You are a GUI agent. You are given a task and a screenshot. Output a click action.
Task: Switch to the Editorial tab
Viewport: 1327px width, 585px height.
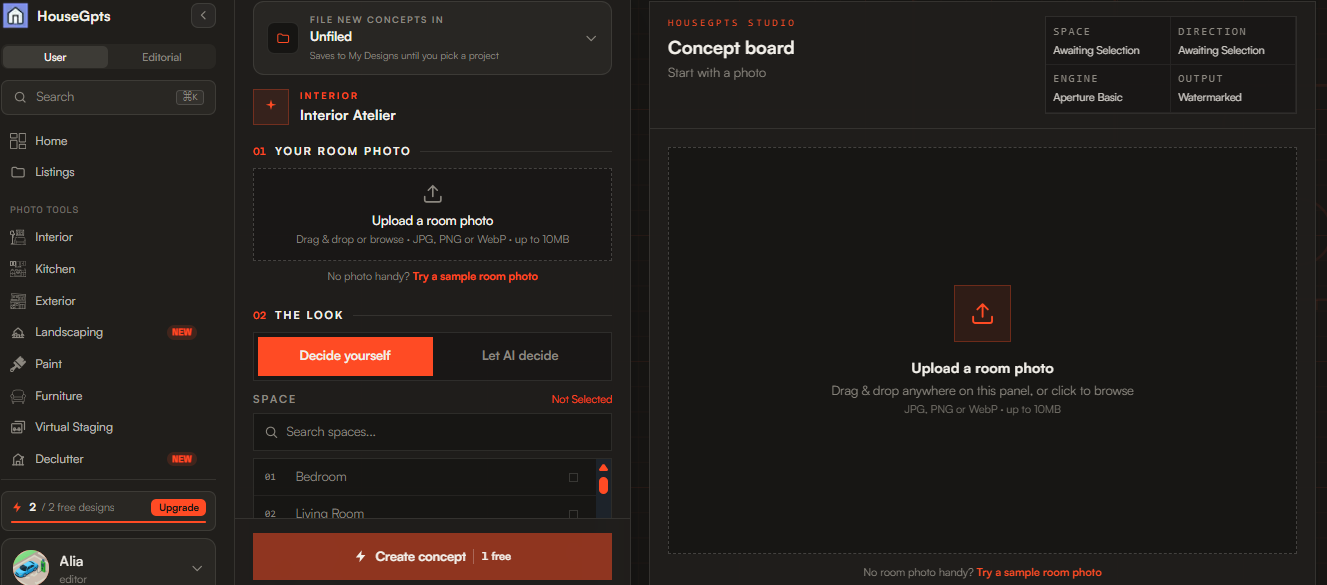click(162, 57)
